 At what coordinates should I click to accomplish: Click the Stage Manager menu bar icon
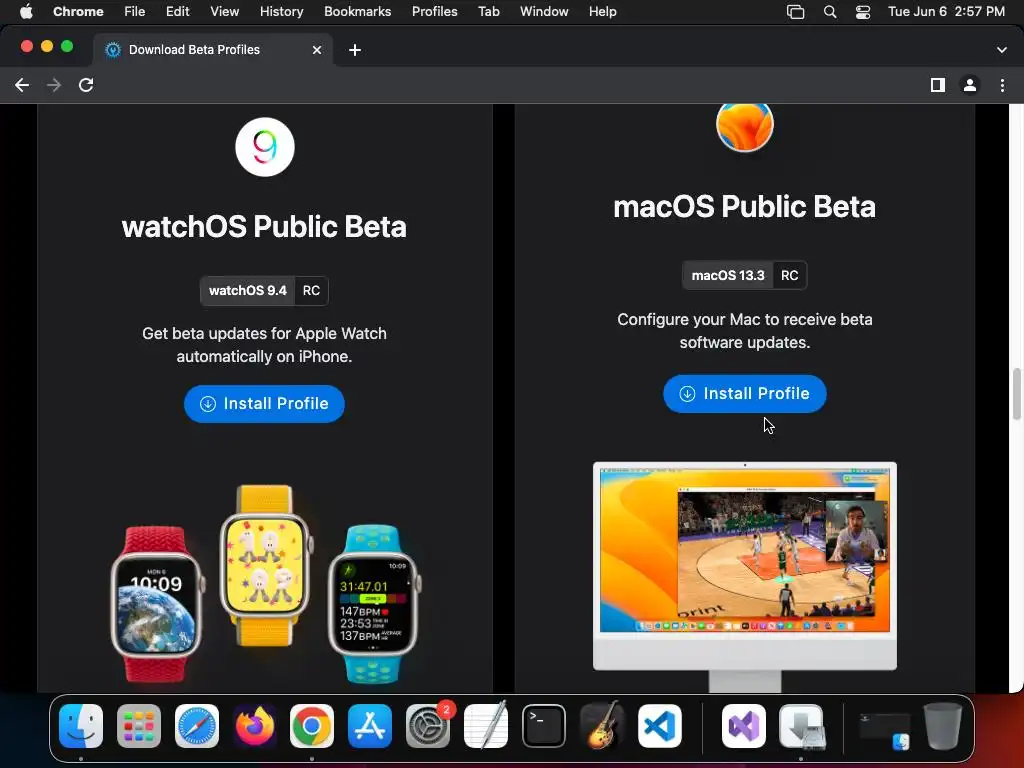coord(795,12)
